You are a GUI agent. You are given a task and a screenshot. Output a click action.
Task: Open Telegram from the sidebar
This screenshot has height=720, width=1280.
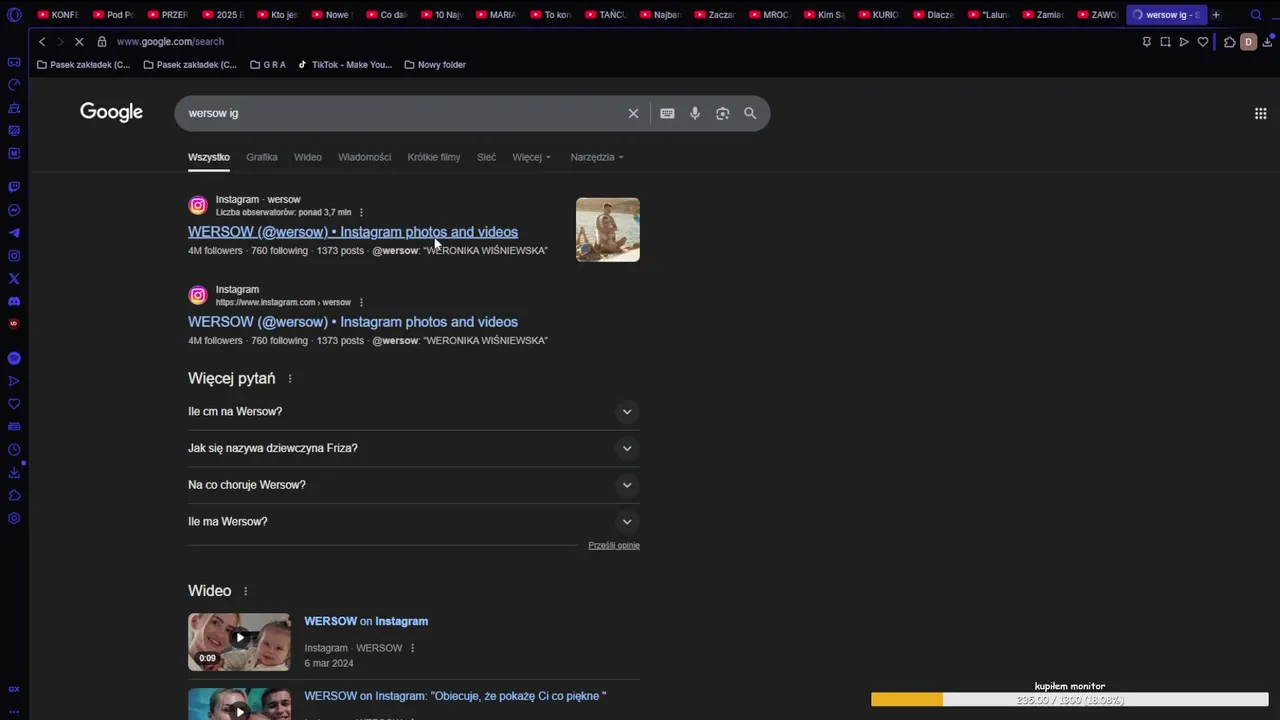coord(14,233)
